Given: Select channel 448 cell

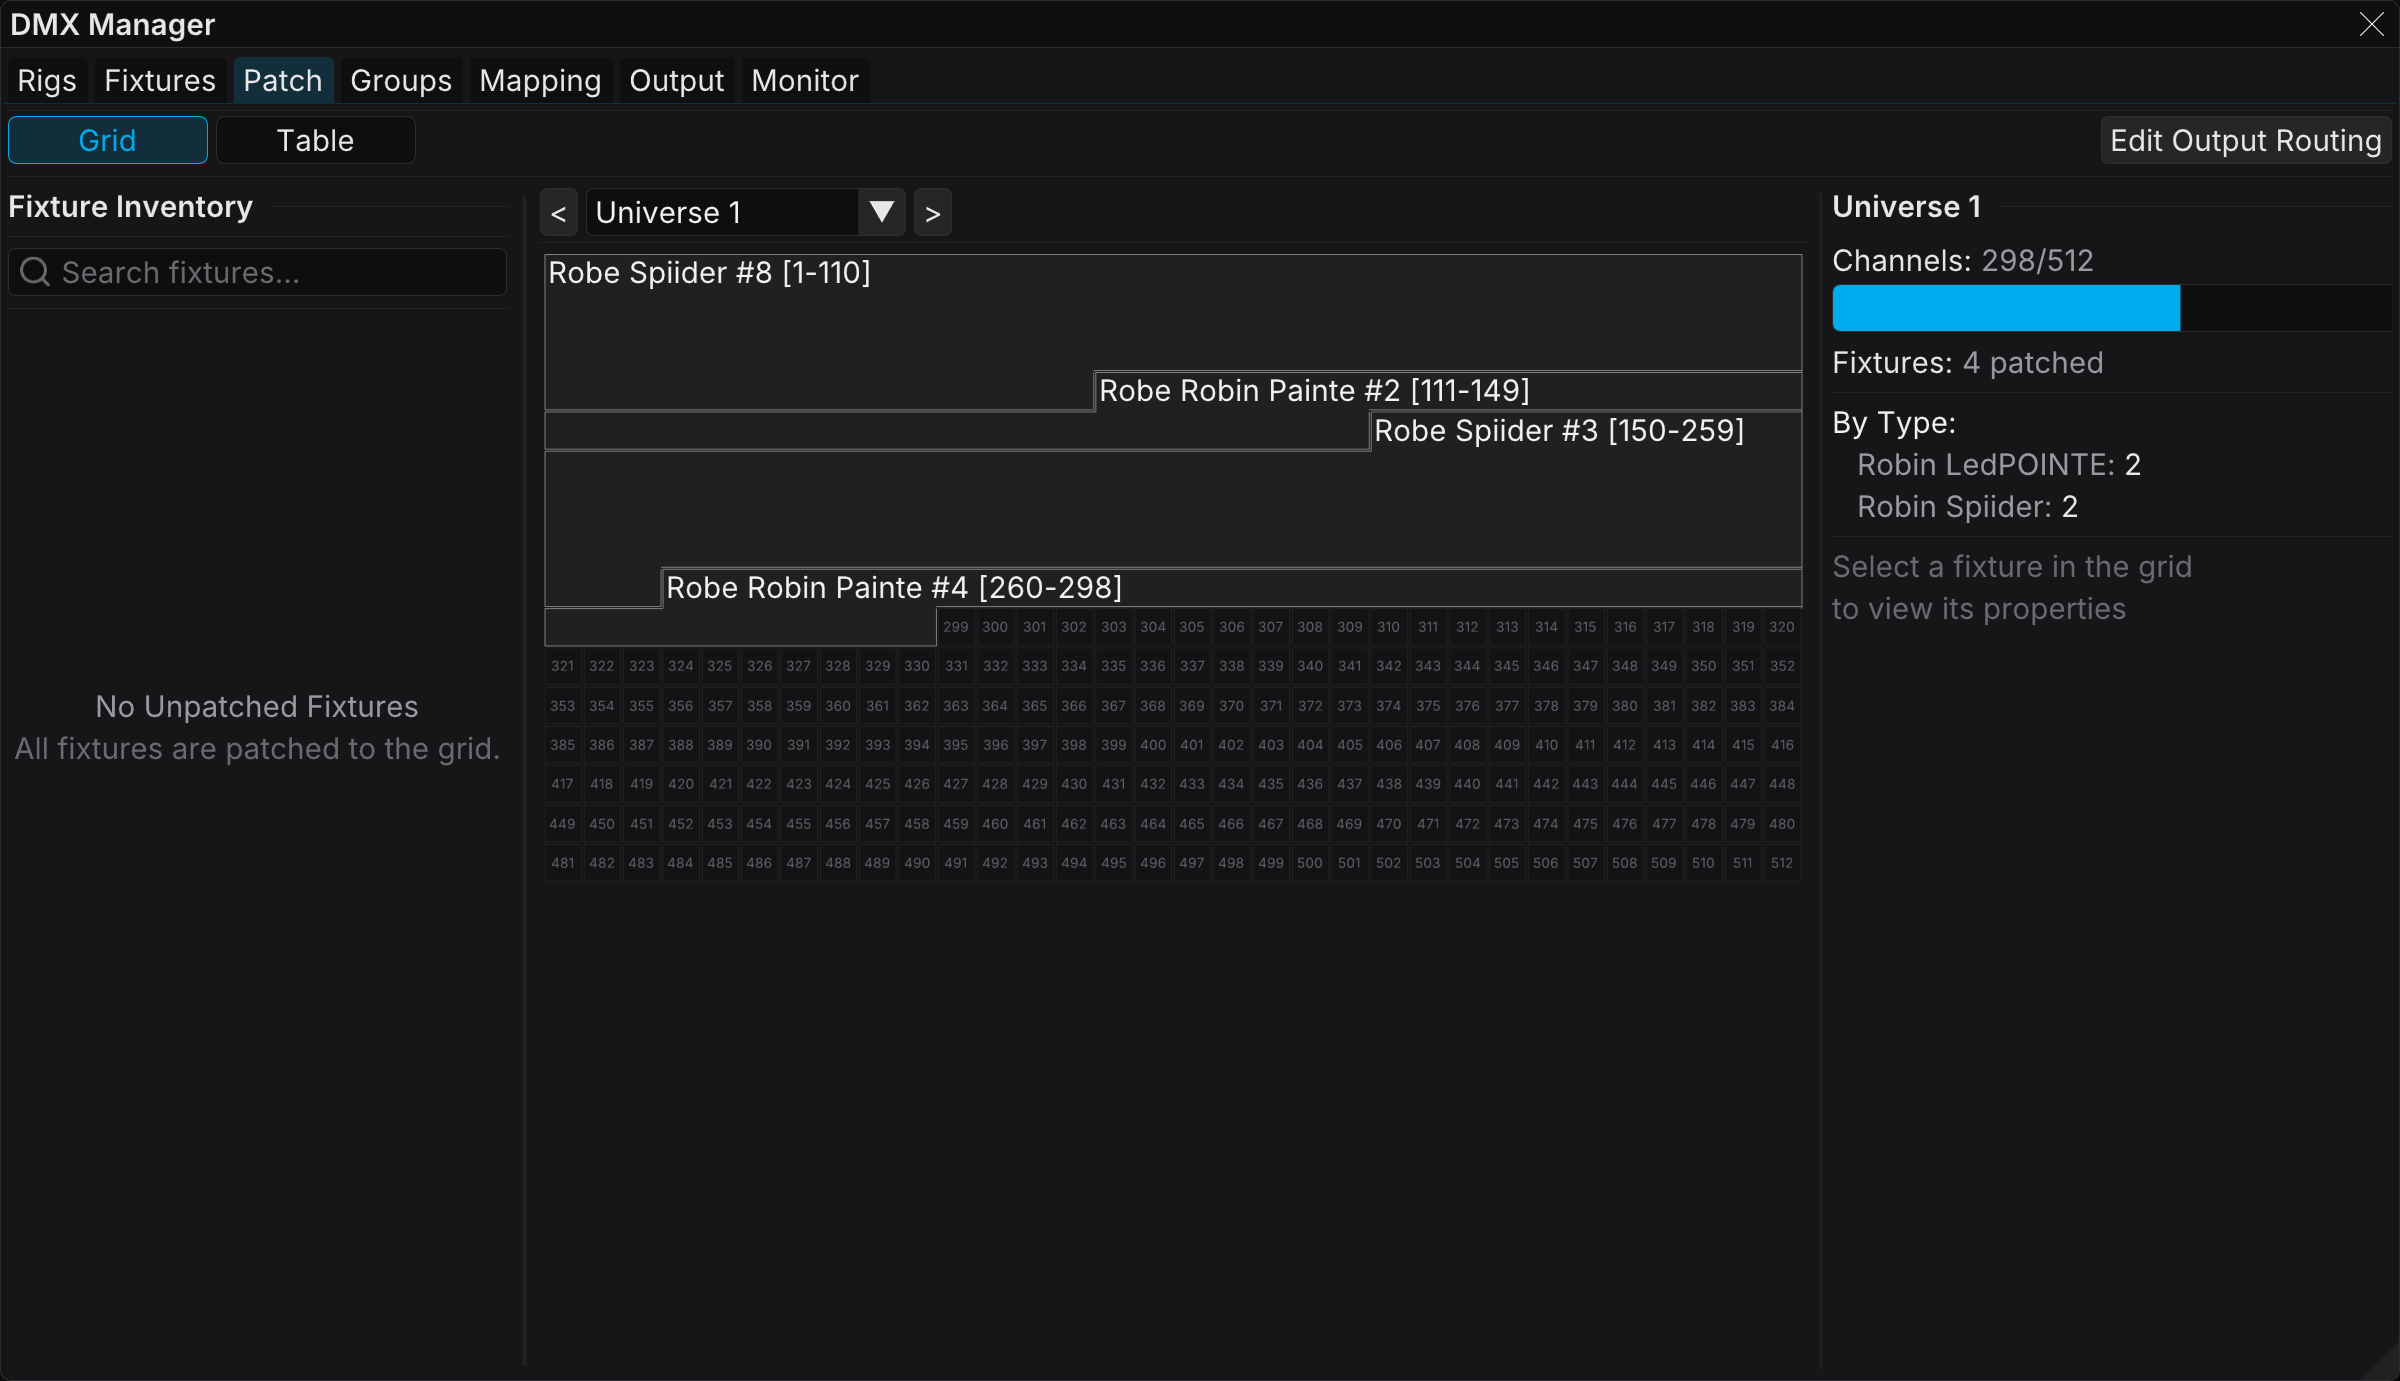Looking at the screenshot, I should coord(1782,784).
